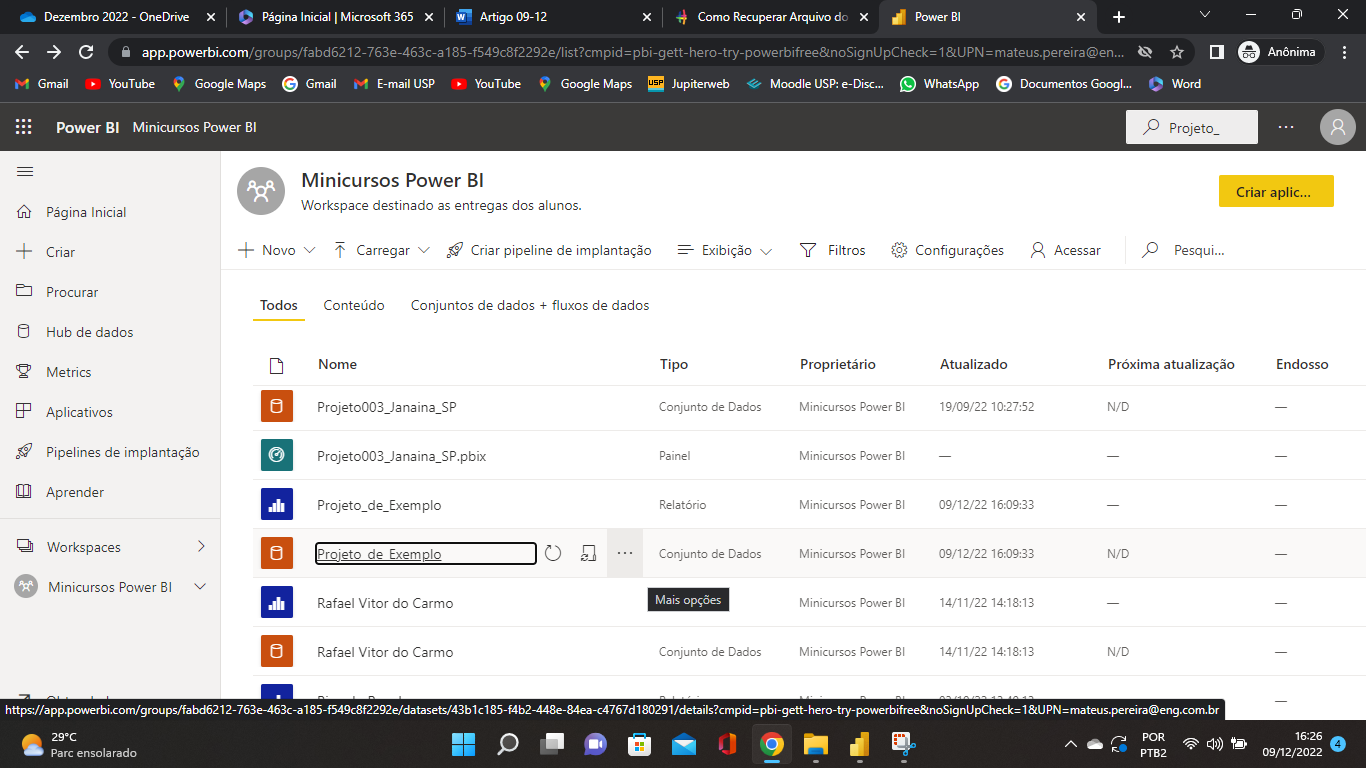Screen dimensions: 1366x768
Task: Sort by the Nome column header
Action: click(x=337, y=364)
